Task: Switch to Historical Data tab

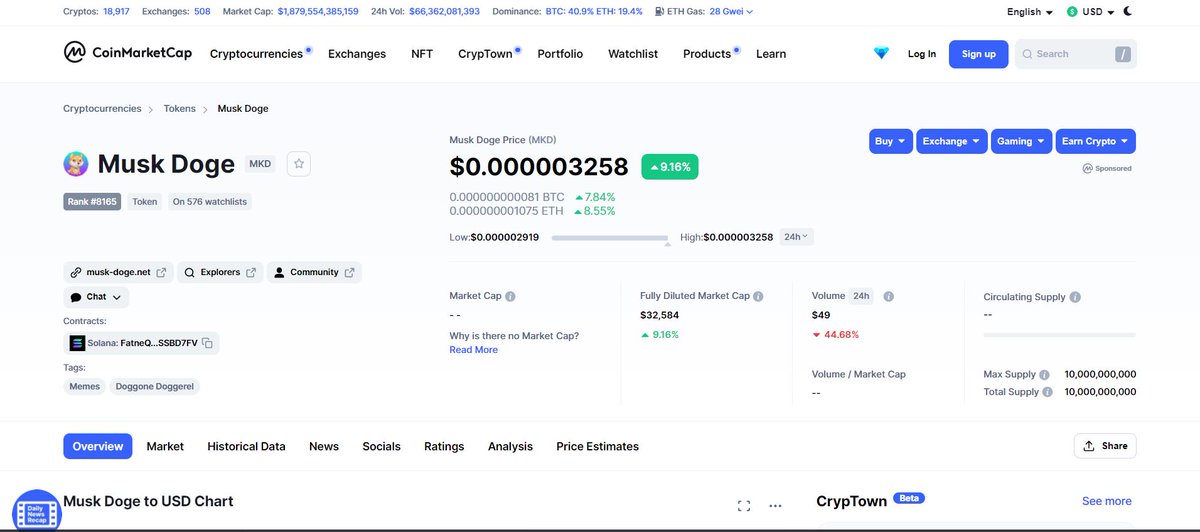Action: [246, 446]
